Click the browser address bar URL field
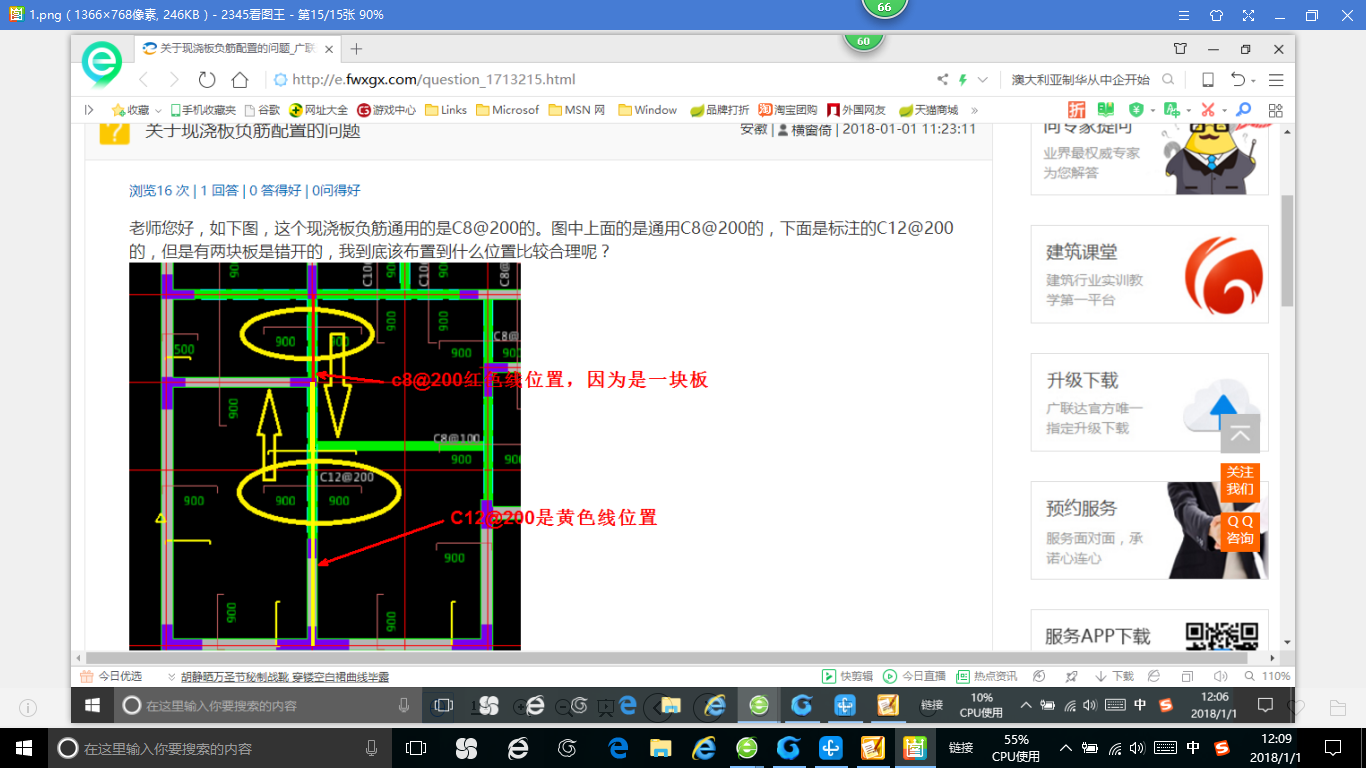The height and width of the screenshot is (768, 1366). point(600,80)
